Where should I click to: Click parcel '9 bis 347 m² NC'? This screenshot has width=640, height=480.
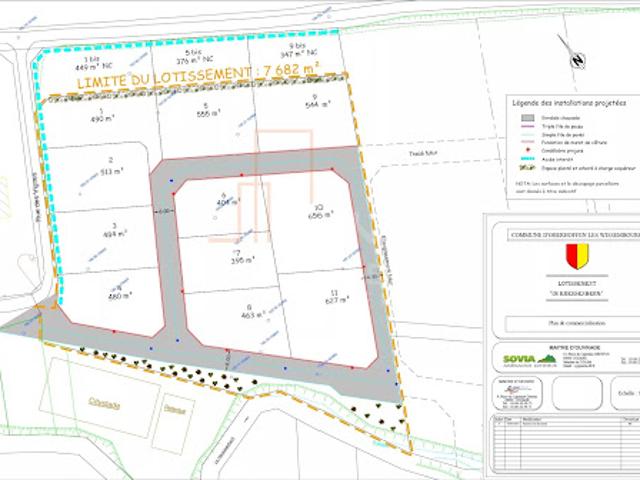coord(299,46)
